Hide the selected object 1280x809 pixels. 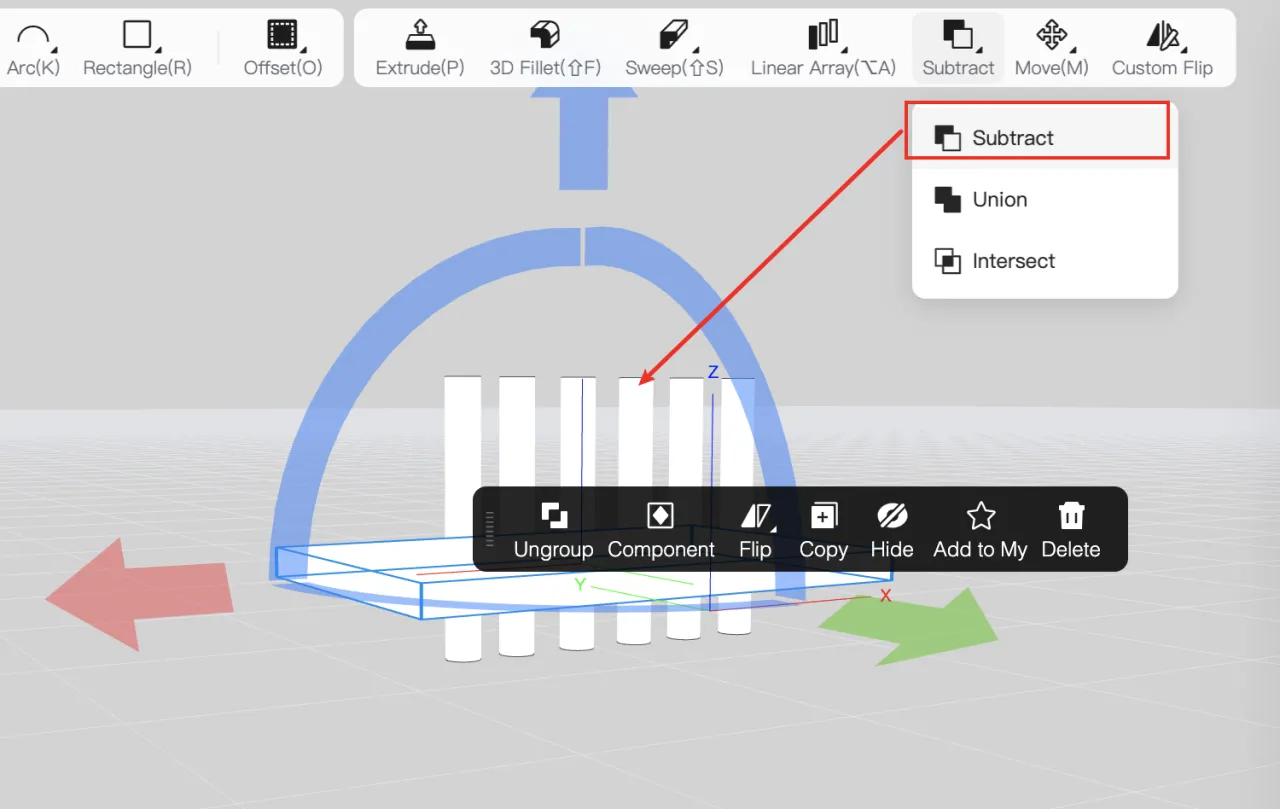point(892,529)
